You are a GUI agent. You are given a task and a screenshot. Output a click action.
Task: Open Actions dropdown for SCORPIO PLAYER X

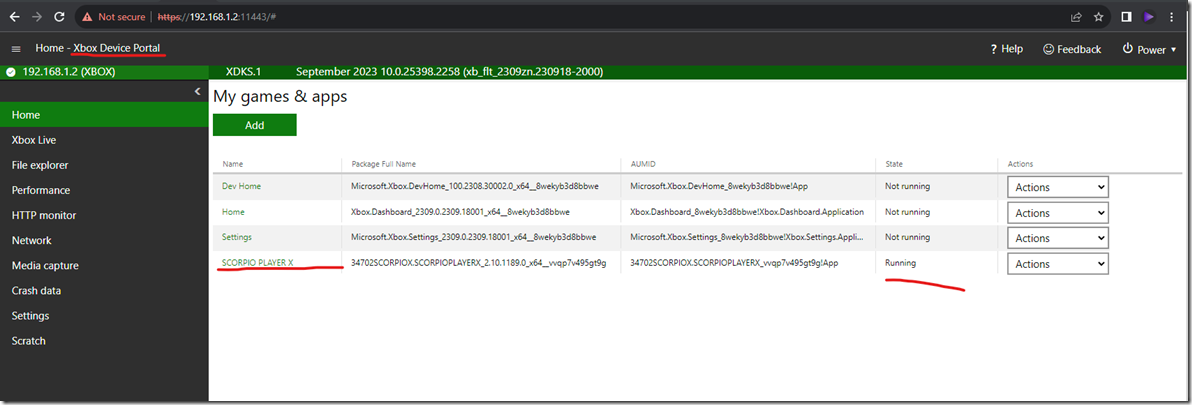[x=1058, y=263]
